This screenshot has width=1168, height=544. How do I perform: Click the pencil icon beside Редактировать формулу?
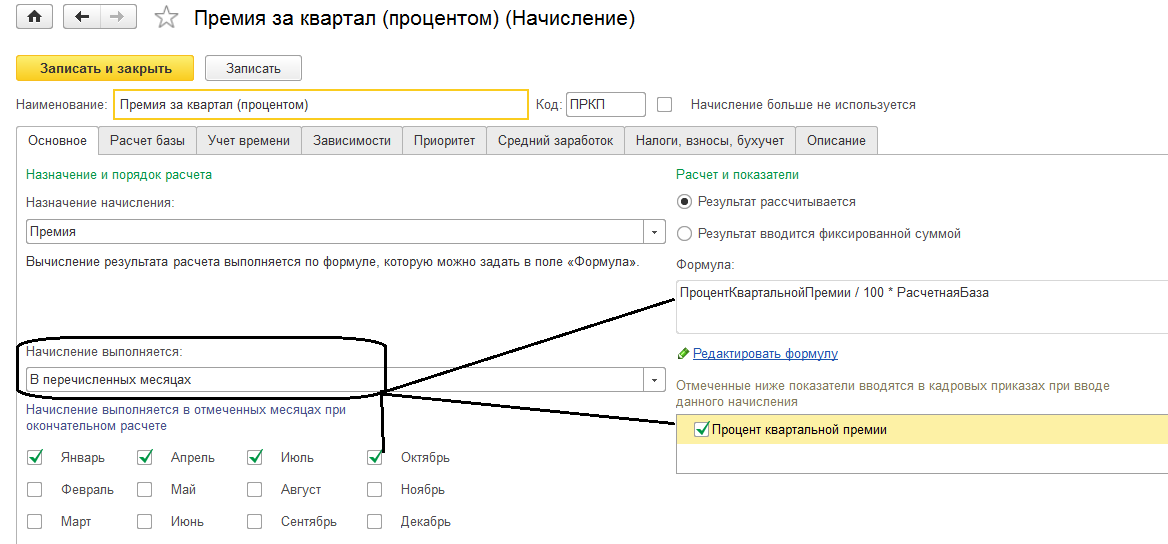point(683,353)
